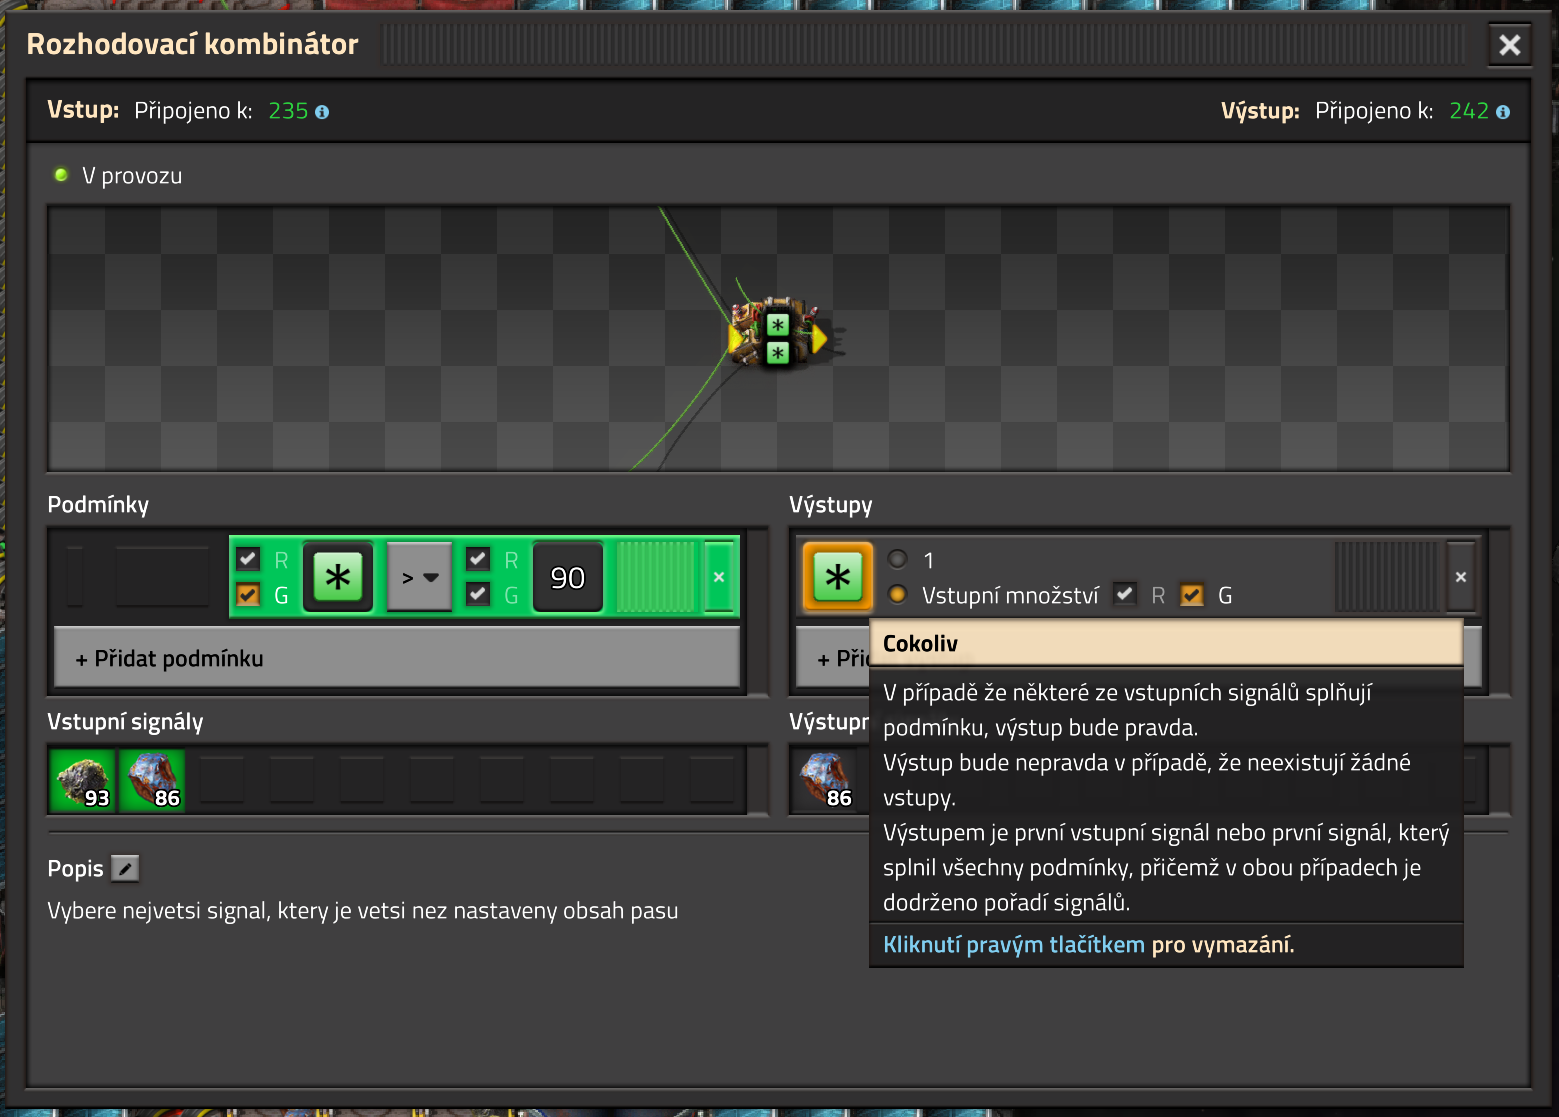Screen dimensions: 1559x1117
Task: Click the condition's green asterisk signal slot
Action: coord(338,577)
